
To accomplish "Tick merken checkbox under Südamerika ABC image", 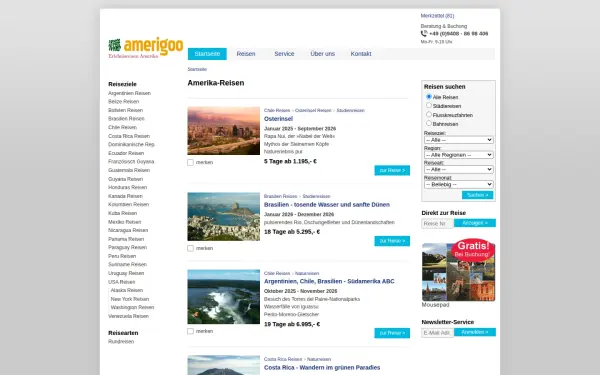I will click(x=191, y=331).
